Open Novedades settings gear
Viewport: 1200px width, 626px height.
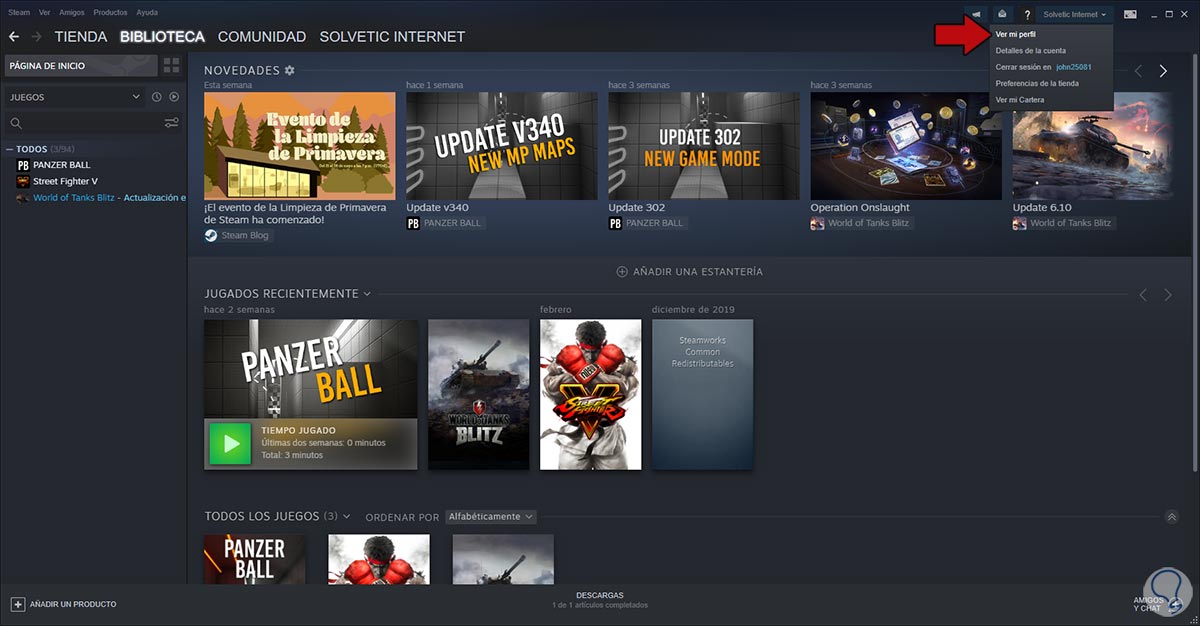point(290,70)
